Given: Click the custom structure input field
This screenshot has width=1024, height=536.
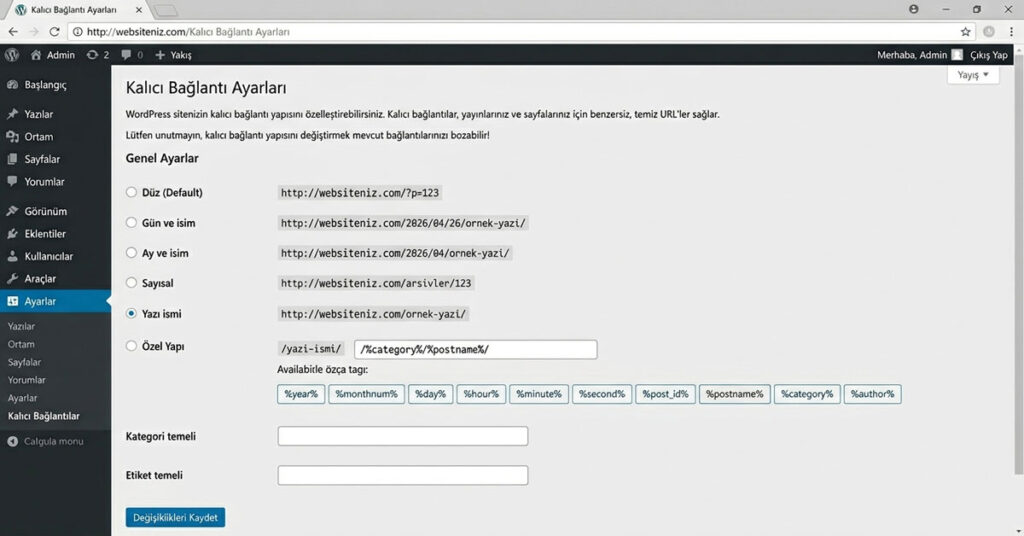Looking at the screenshot, I should 475,349.
